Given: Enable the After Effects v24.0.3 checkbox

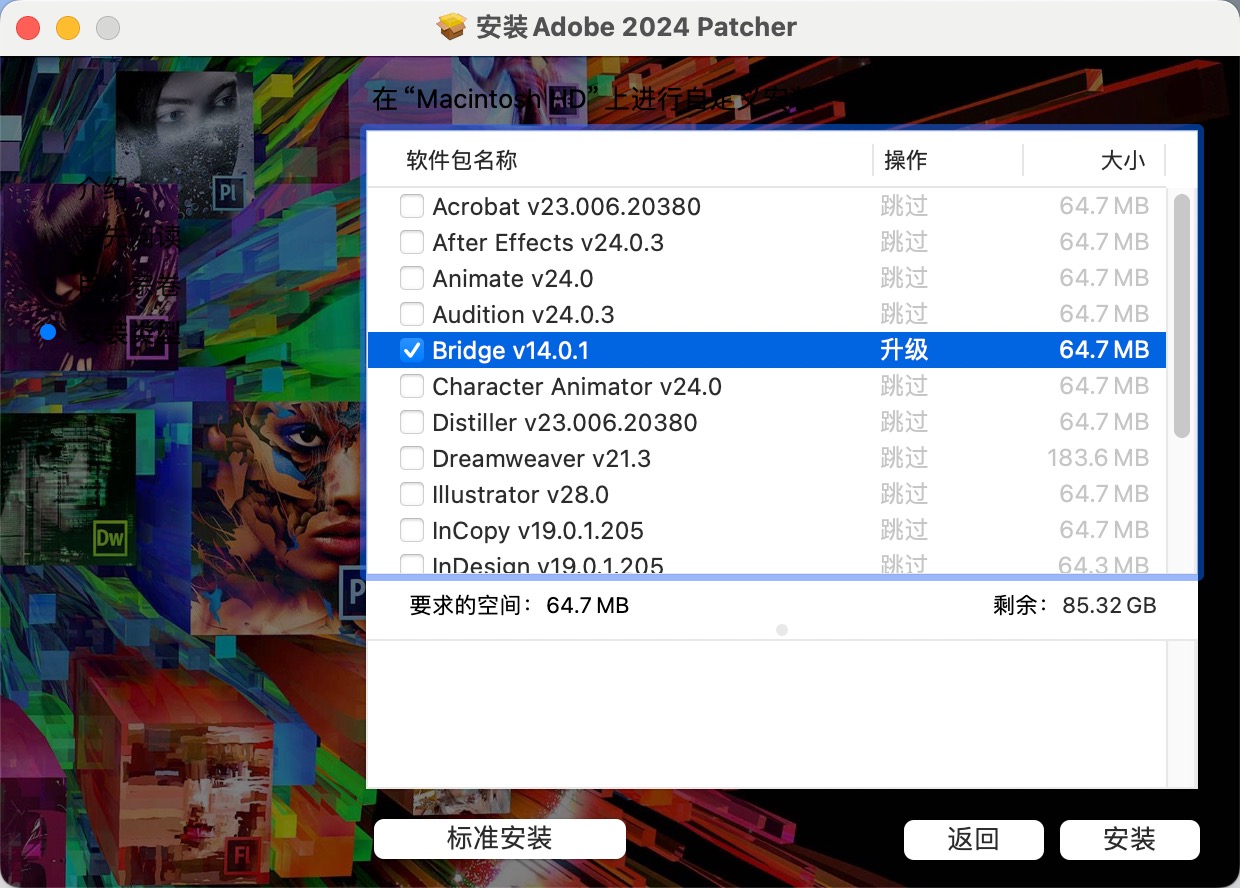Looking at the screenshot, I should pos(411,243).
